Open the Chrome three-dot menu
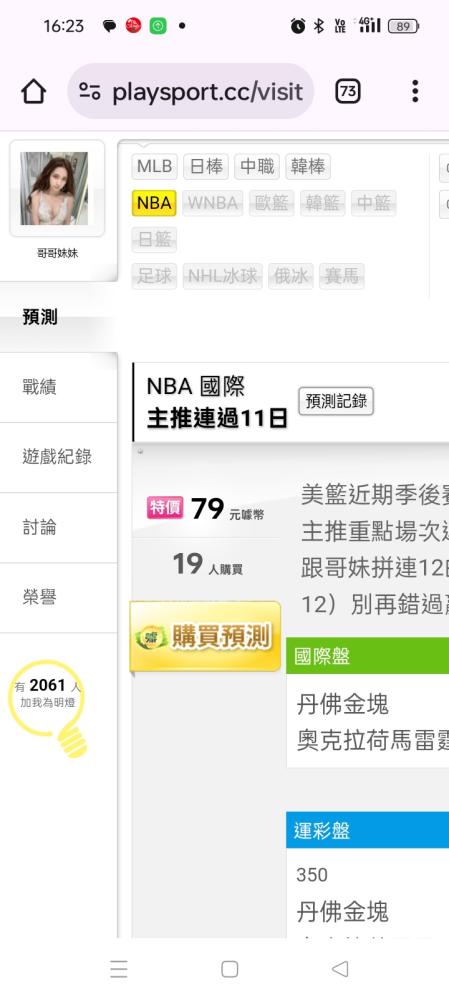This screenshot has height=1000, width=449. point(415,91)
